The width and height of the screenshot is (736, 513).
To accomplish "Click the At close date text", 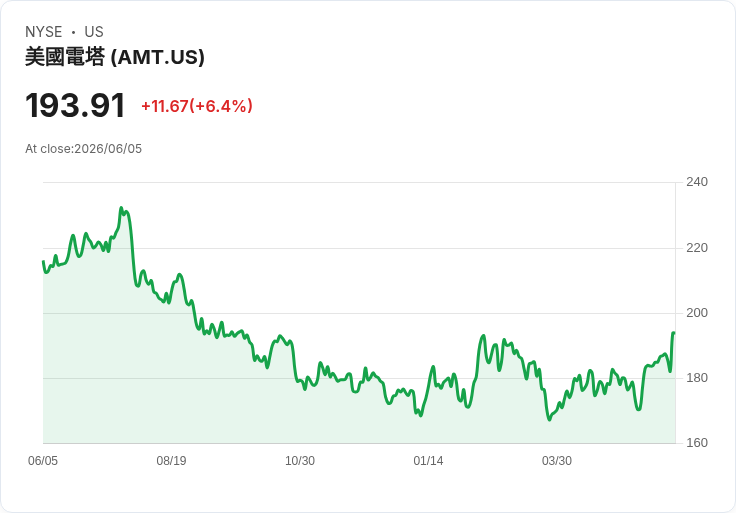I will coord(84,149).
